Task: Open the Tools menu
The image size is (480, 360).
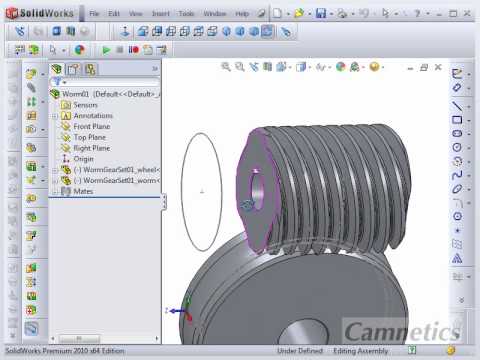Action: pos(186,14)
